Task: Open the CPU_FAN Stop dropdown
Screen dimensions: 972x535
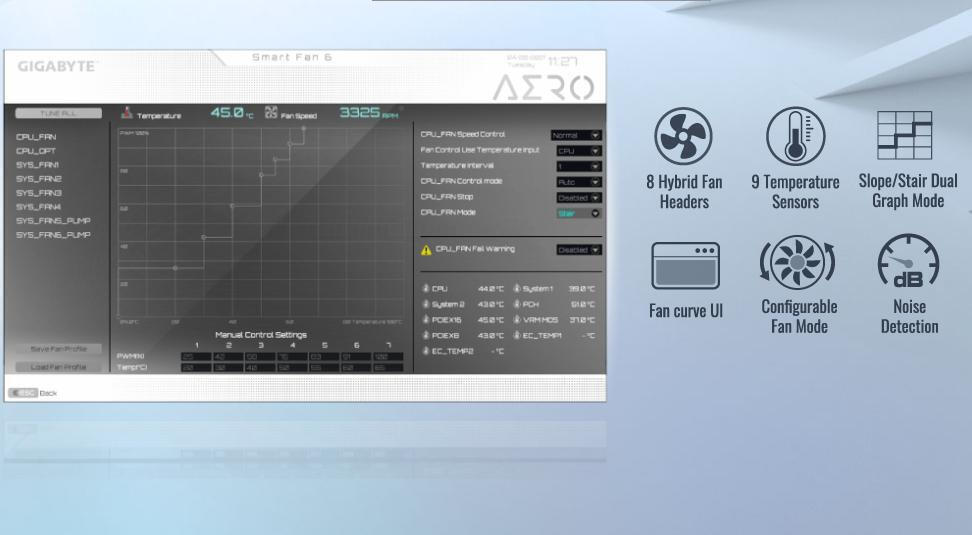Action: 578,198
